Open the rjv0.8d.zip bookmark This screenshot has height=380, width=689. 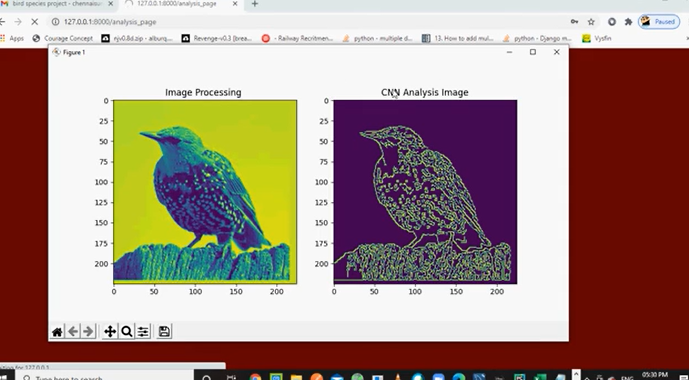point(137,38)
